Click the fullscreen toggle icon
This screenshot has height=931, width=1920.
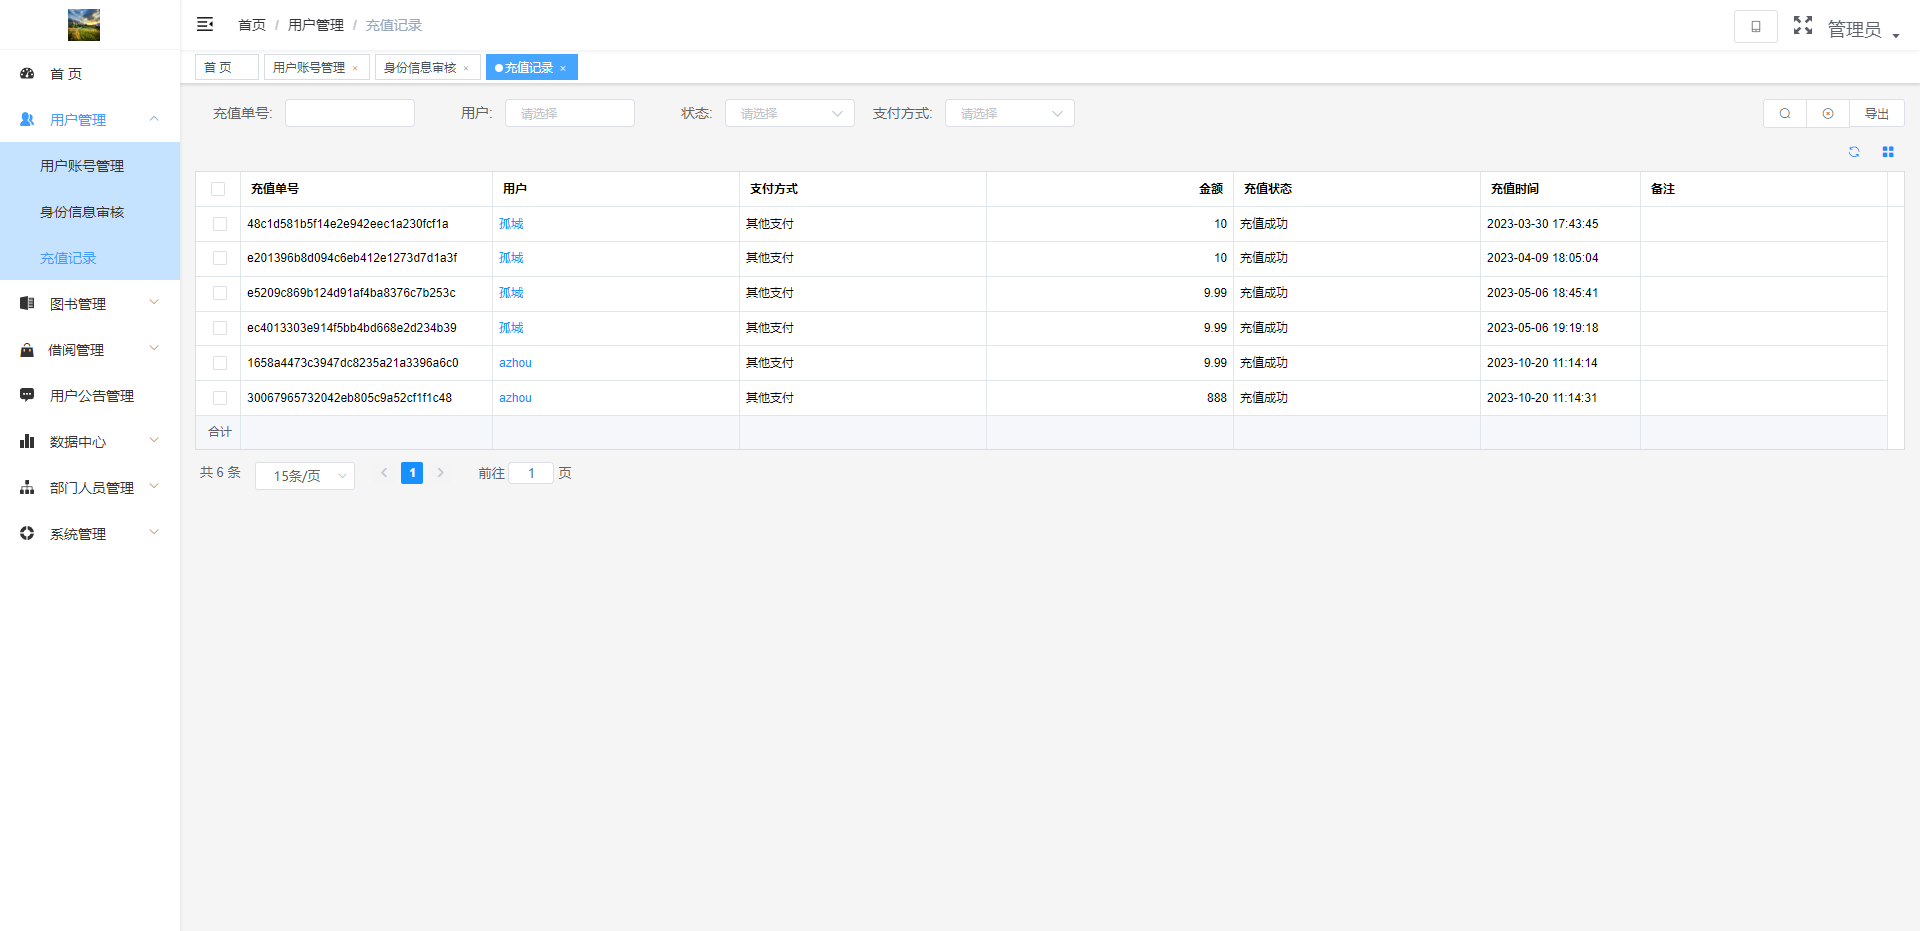pos(1802,26)
